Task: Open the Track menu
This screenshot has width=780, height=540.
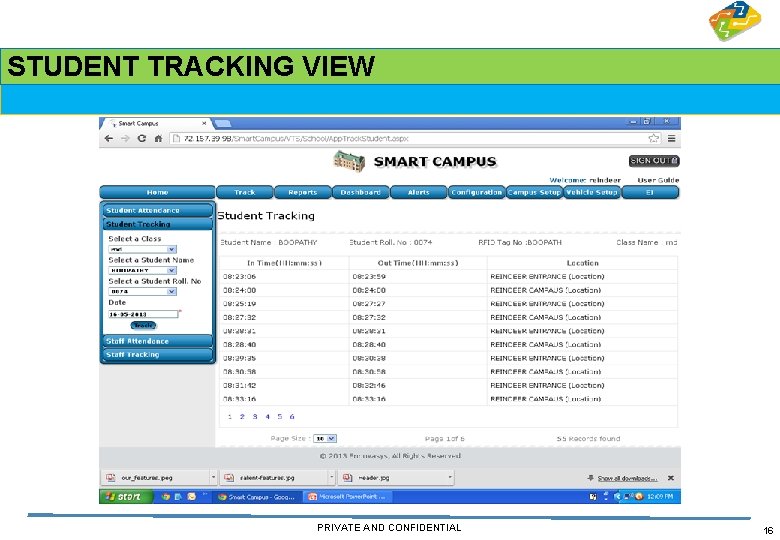Action: click(x=245, y=192)
